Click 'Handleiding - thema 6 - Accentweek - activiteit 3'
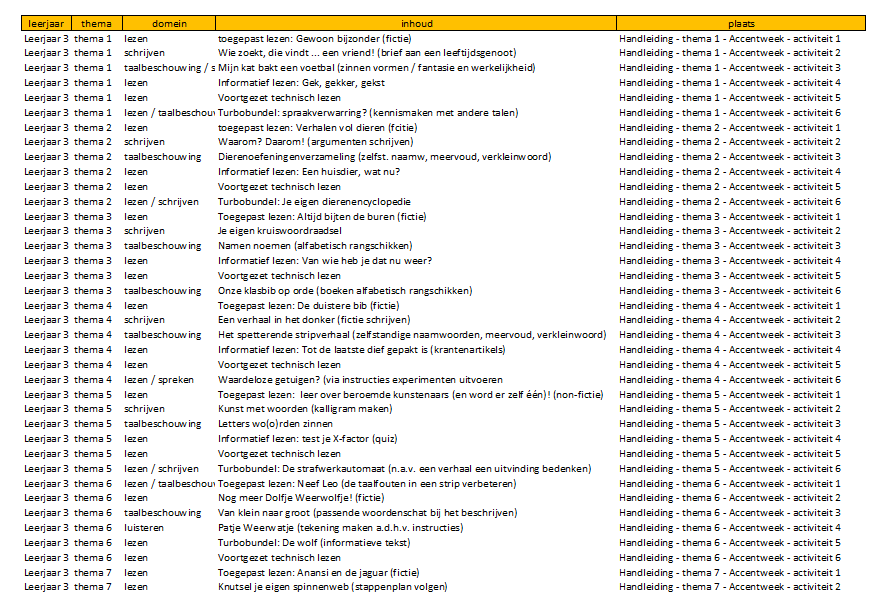The image size is (876, 603). tap(730, 512)
